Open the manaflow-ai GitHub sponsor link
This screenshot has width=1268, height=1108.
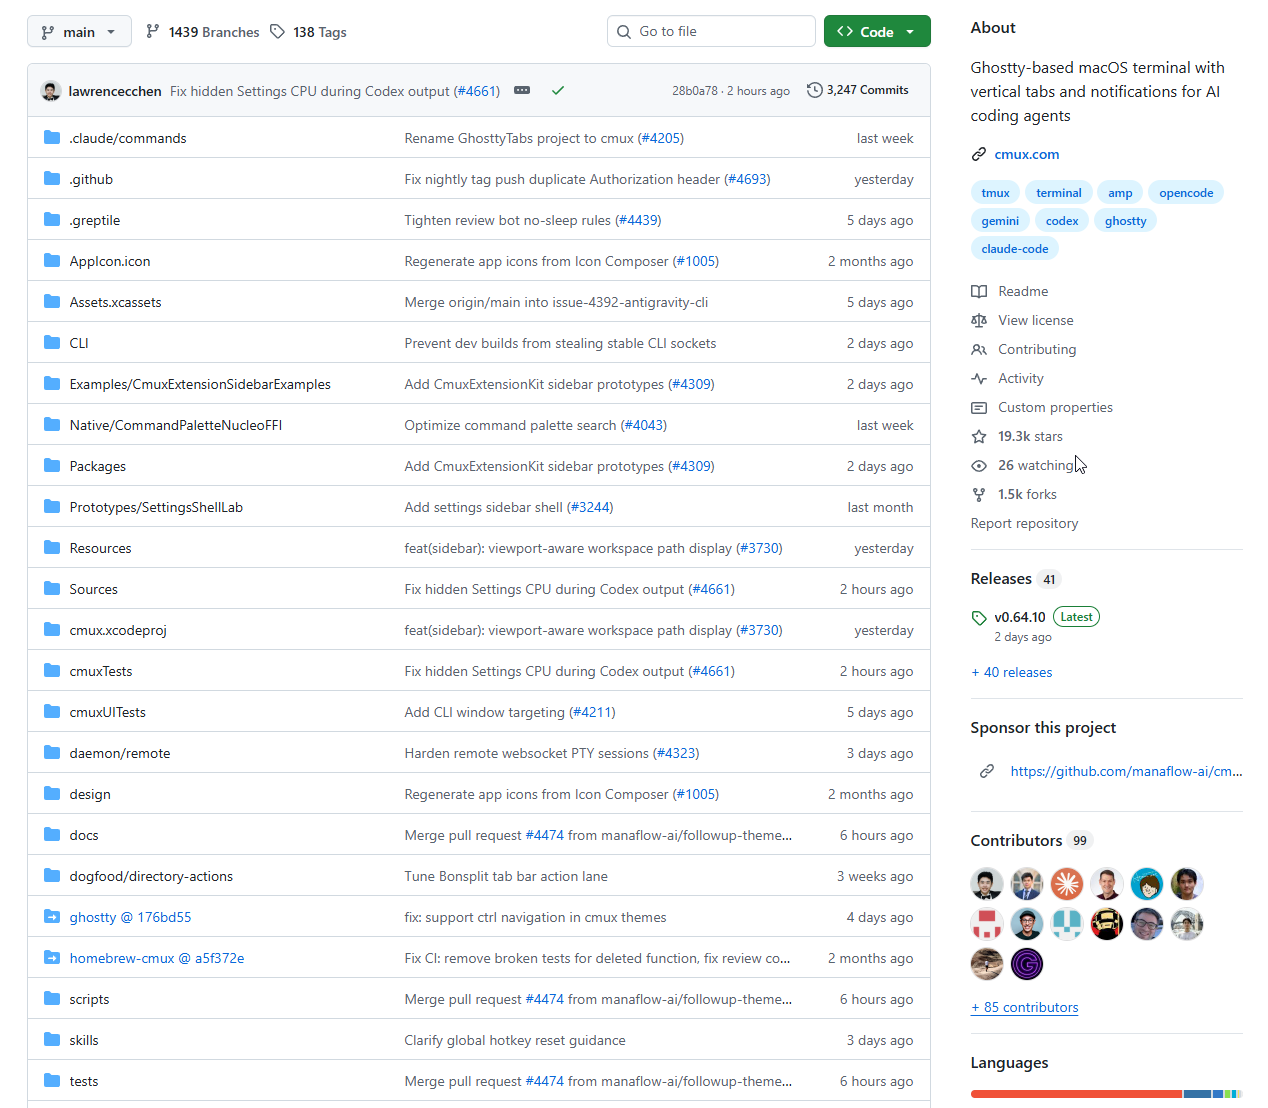click(x=1126, y=771)
